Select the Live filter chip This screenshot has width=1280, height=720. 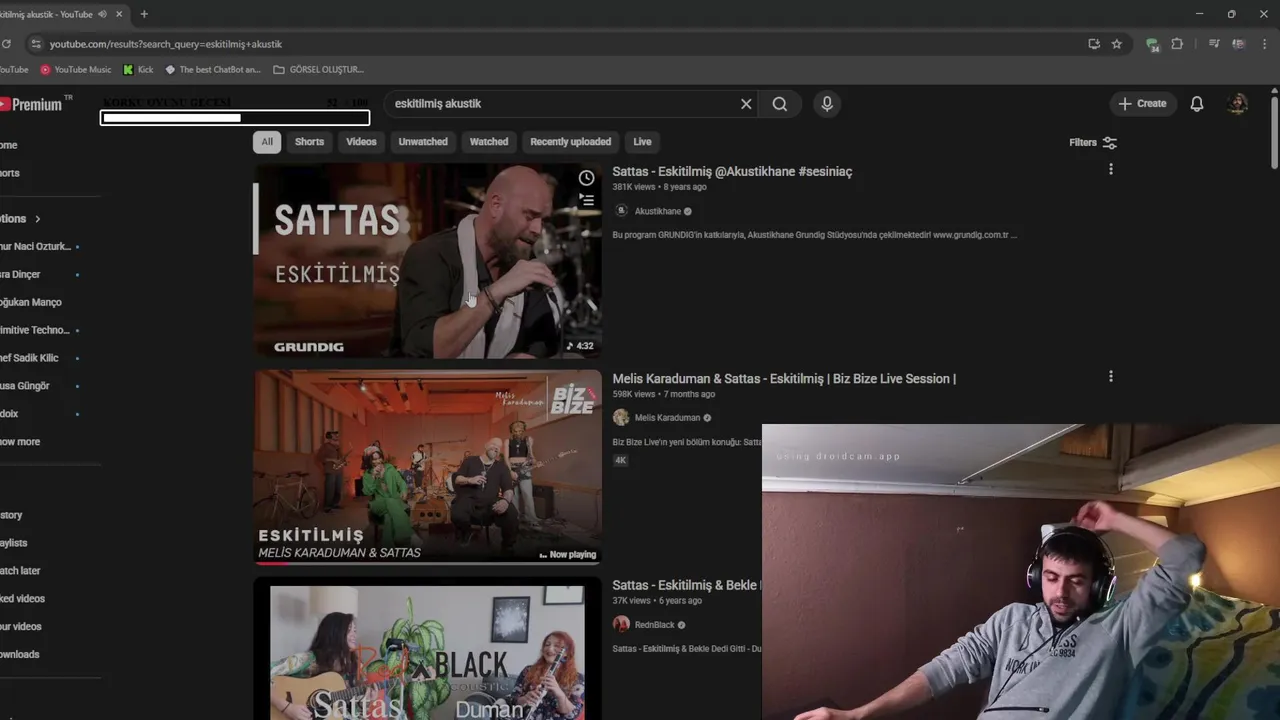click(642, 142)
